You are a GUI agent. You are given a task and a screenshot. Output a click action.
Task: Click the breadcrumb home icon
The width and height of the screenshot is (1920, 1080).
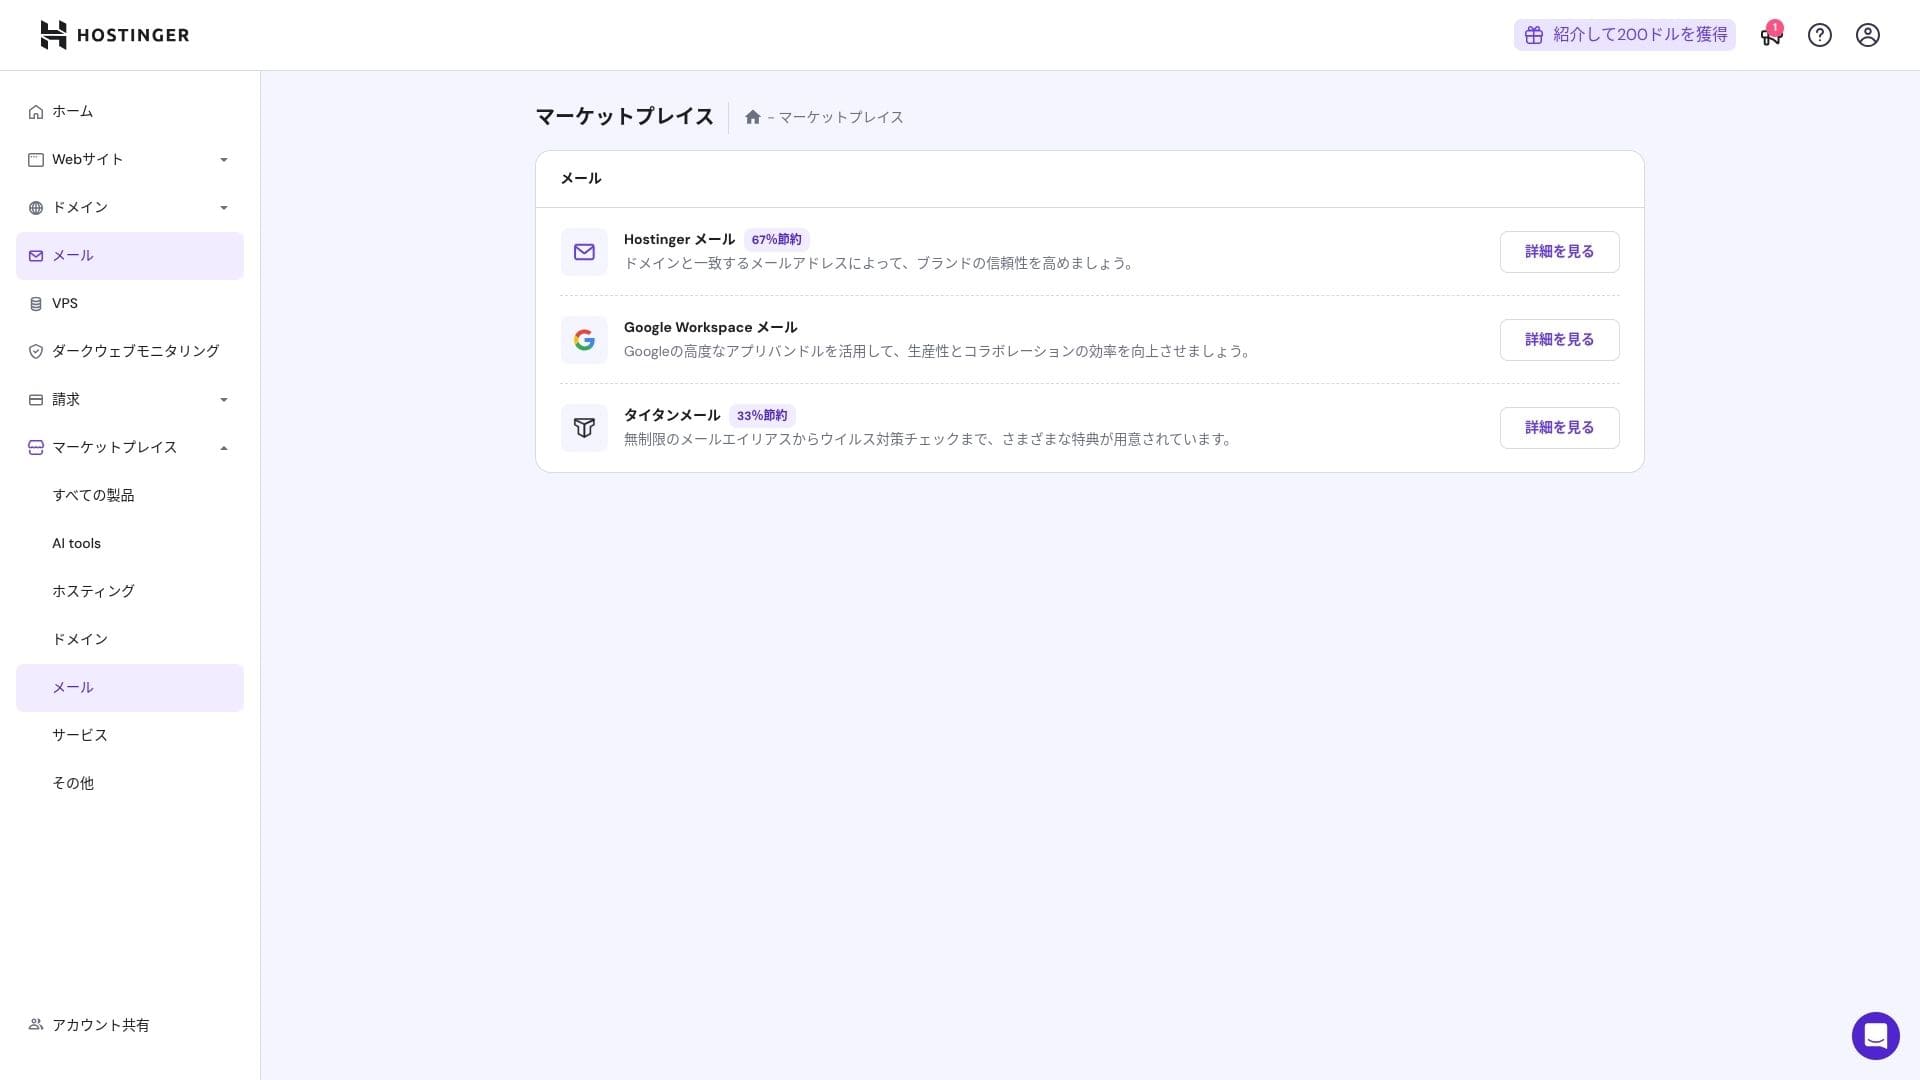(753, 117)
